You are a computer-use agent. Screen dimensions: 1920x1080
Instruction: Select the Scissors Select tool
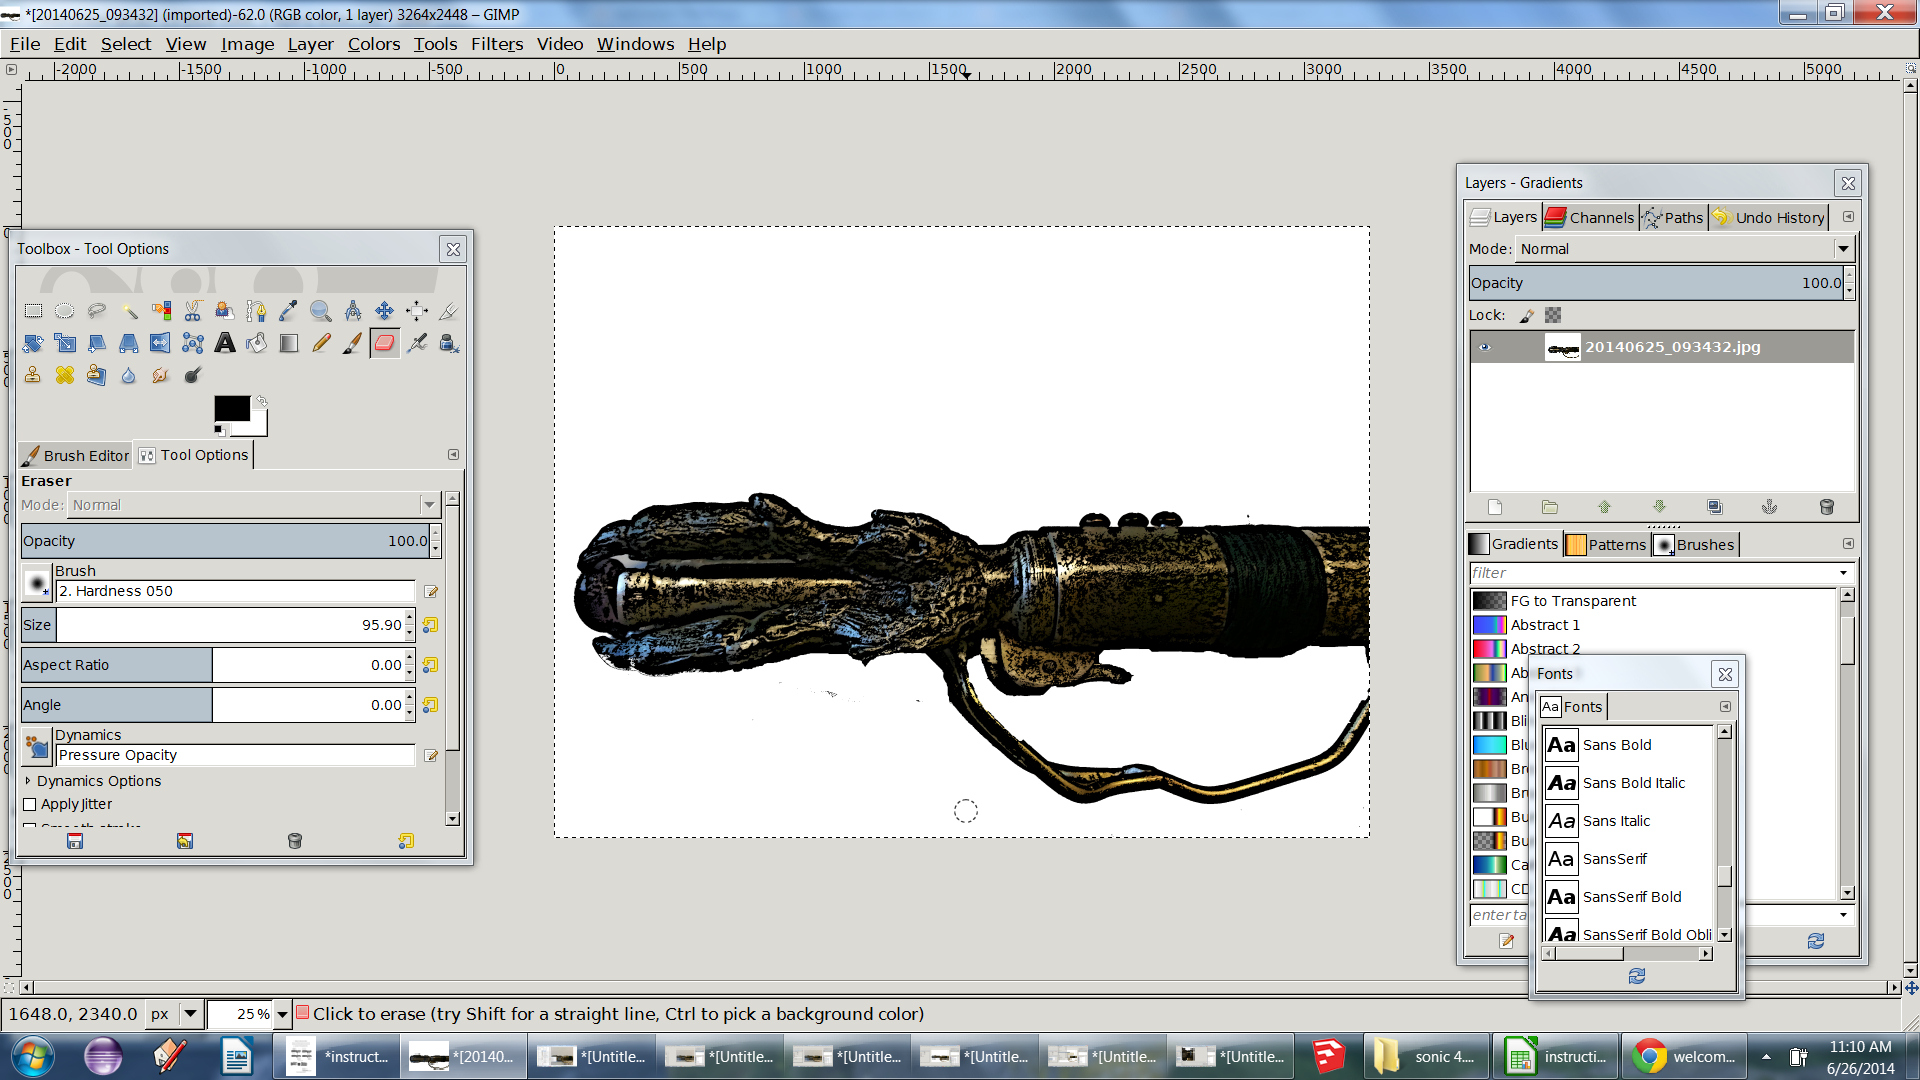193,311
